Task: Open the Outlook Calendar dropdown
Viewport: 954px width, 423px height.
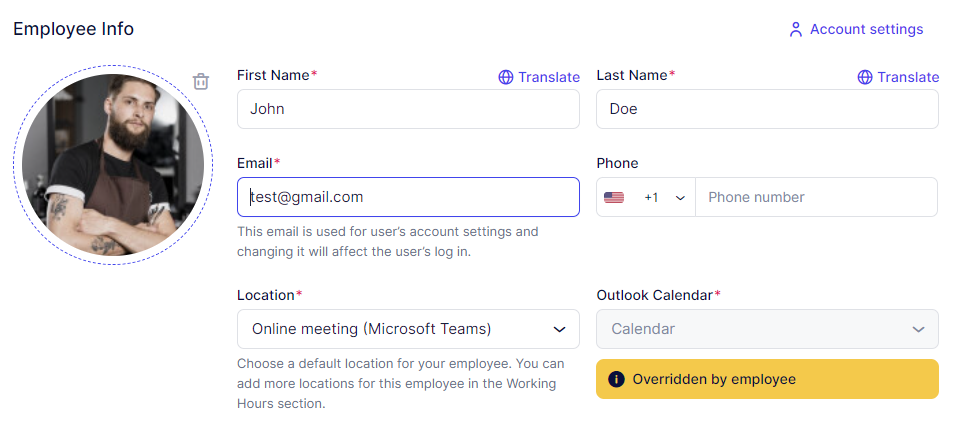Action: [x=767, y=329]
